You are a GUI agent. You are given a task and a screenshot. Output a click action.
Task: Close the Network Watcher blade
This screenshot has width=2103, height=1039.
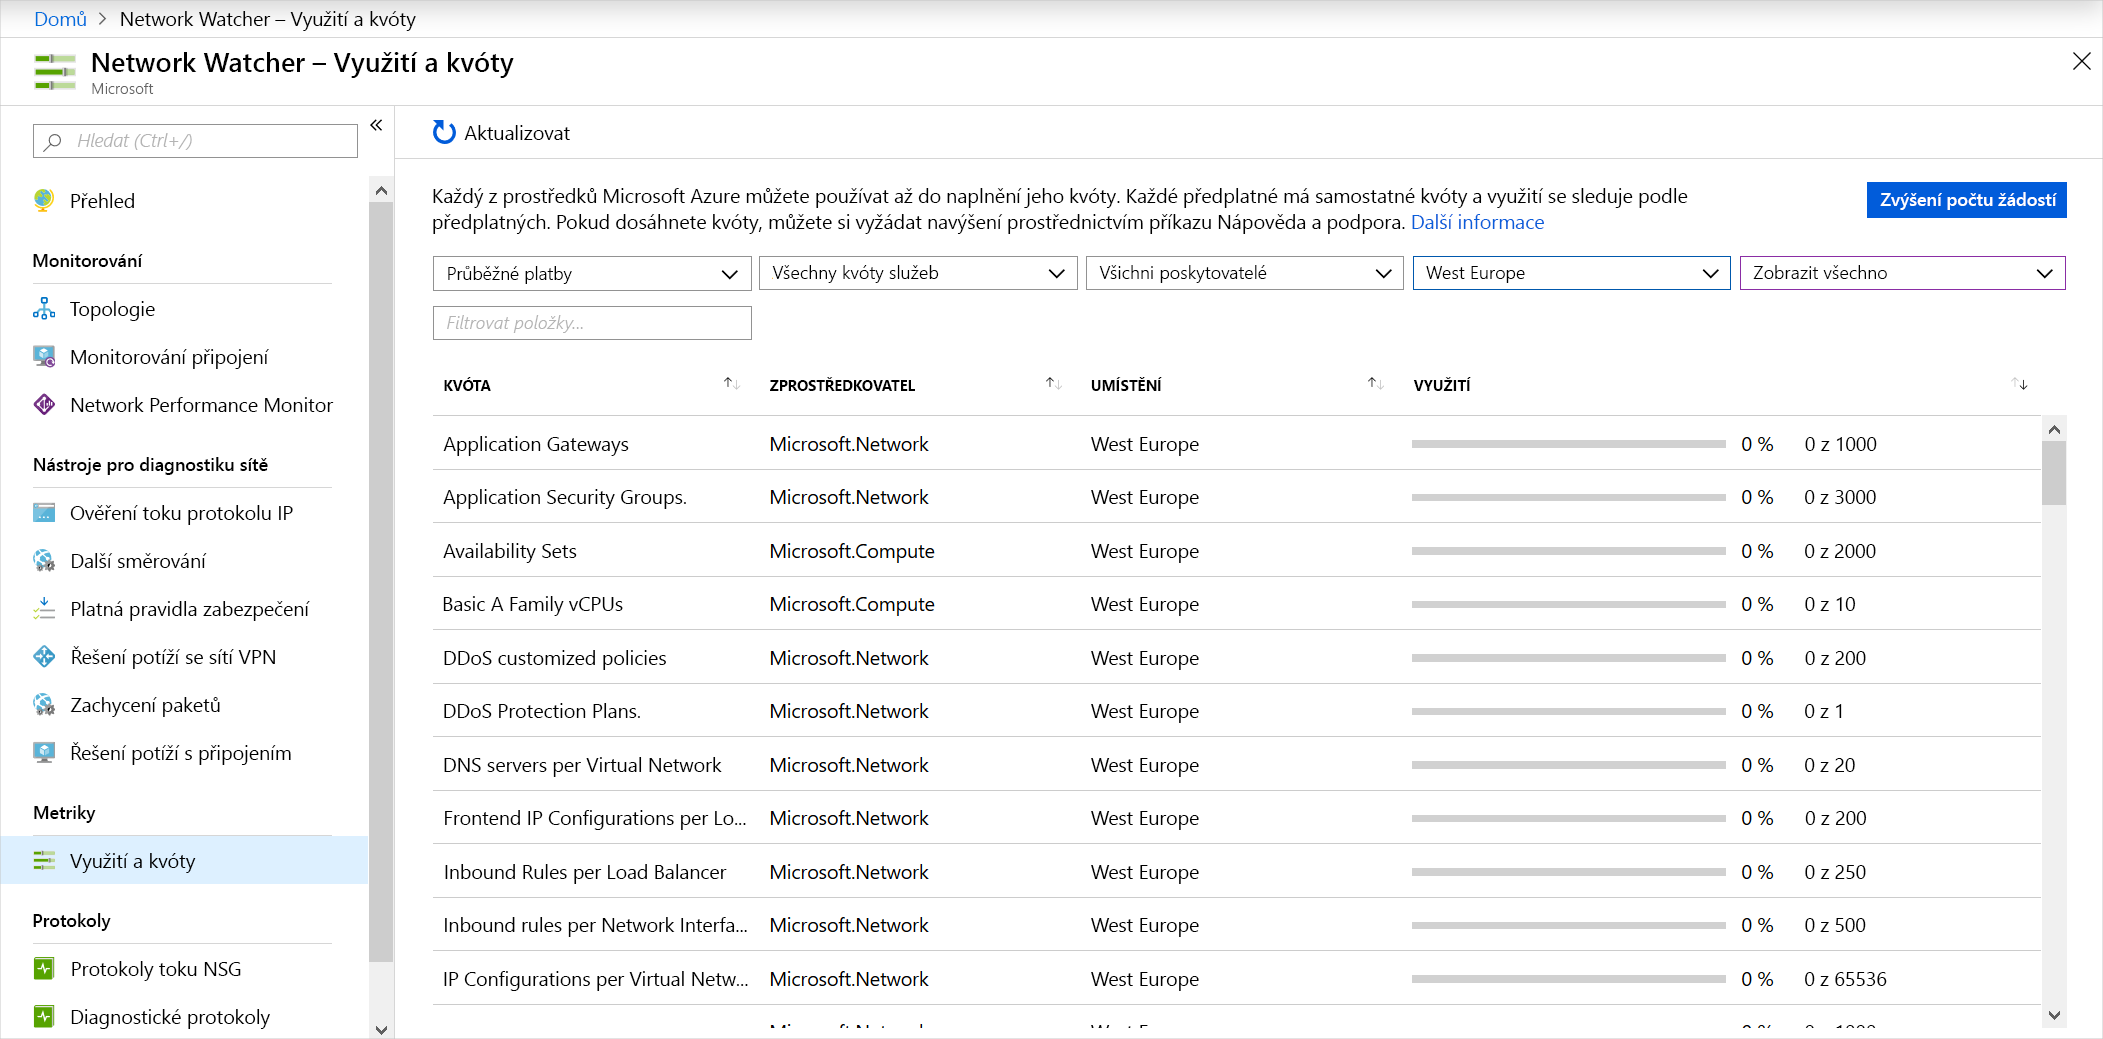2081,62
